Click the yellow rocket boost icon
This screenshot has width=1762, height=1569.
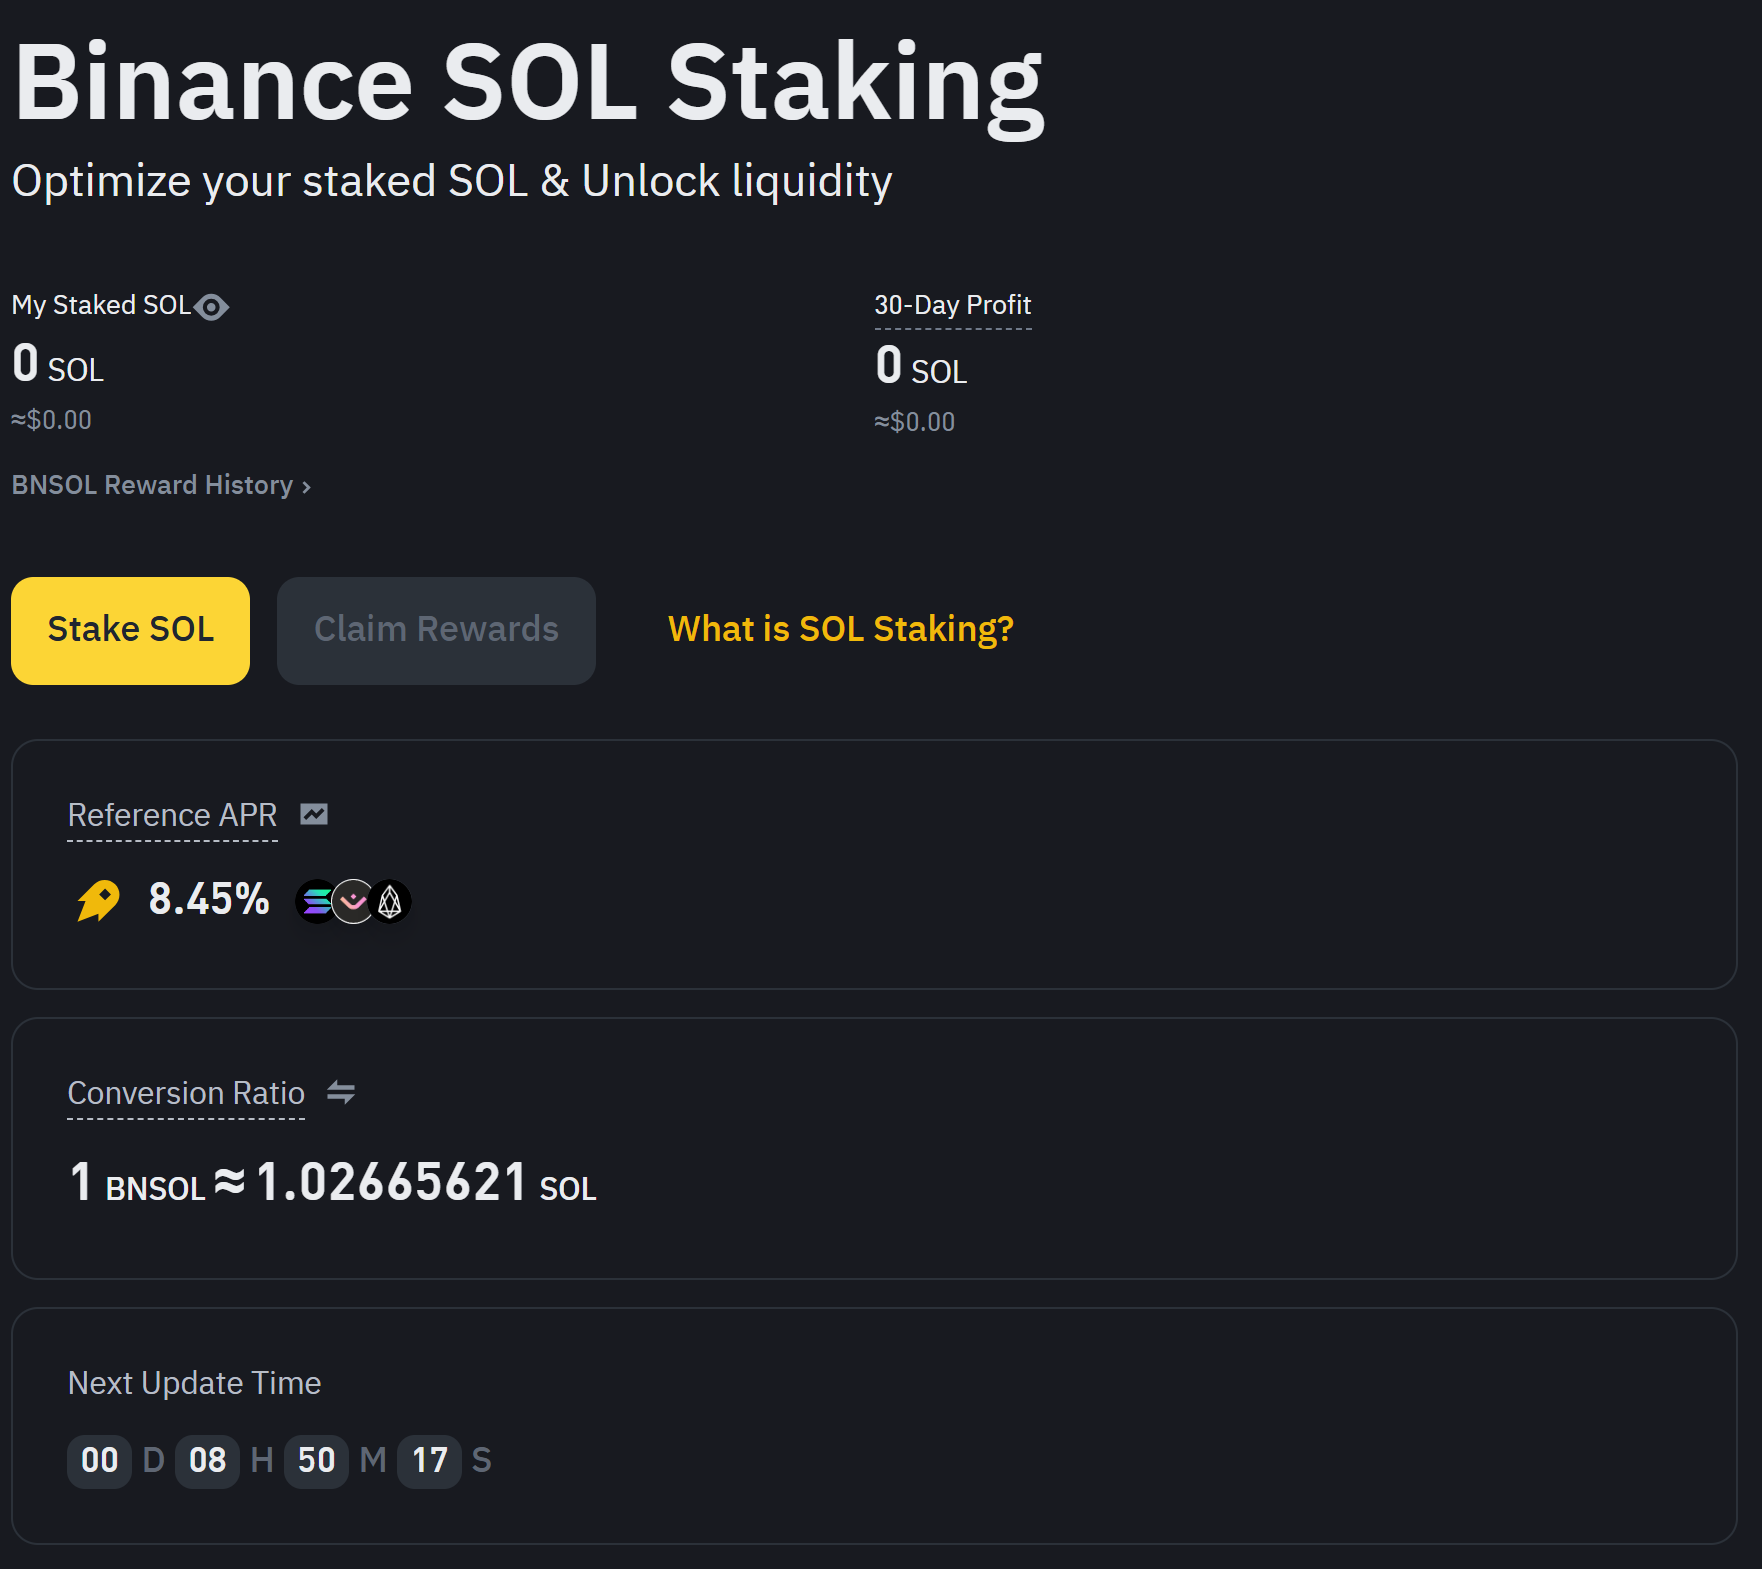click(98, 900)
